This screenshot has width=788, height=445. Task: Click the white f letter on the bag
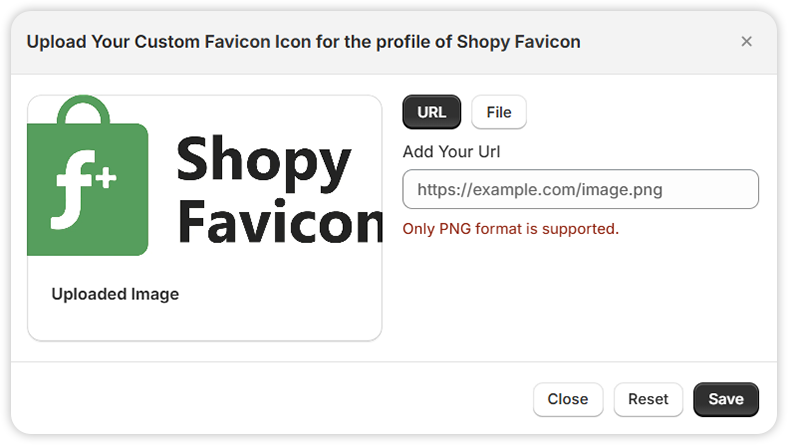[72, 190]
